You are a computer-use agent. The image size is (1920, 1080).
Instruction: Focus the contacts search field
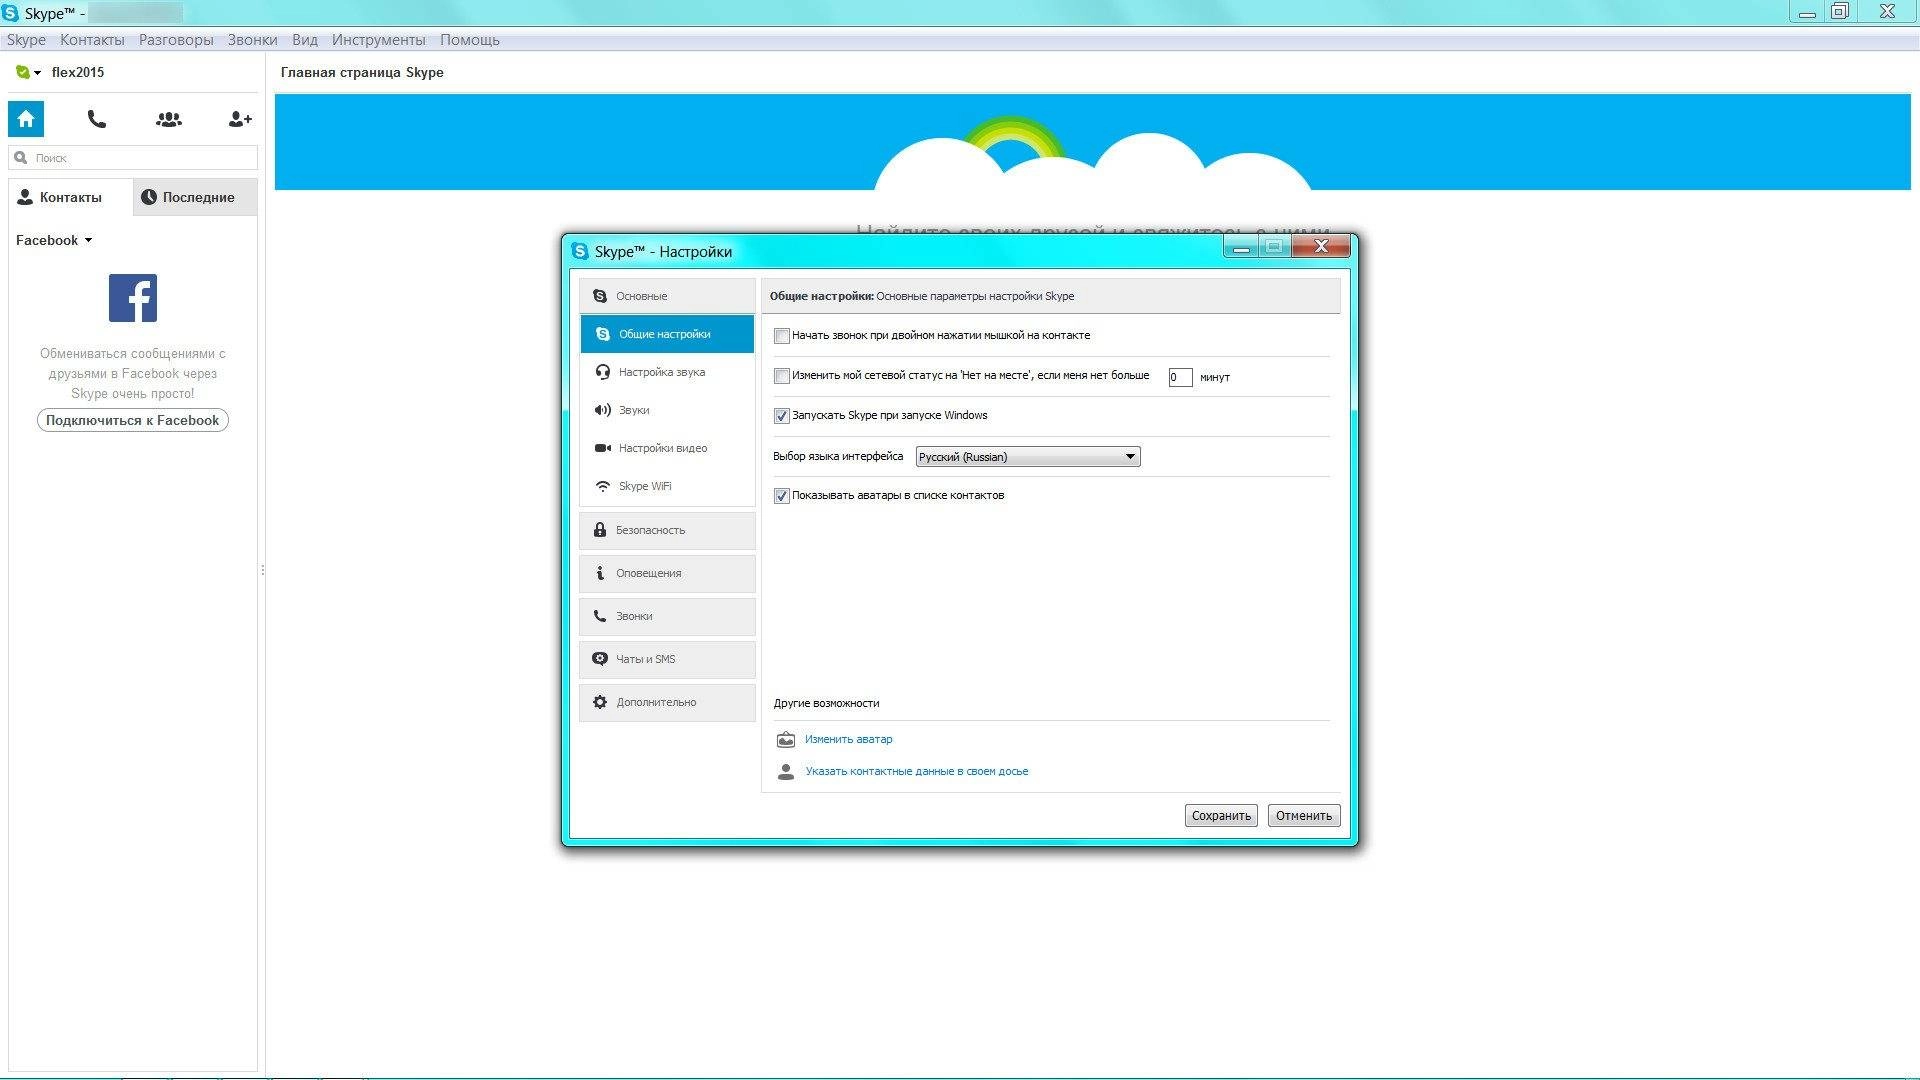pos(133,158)
